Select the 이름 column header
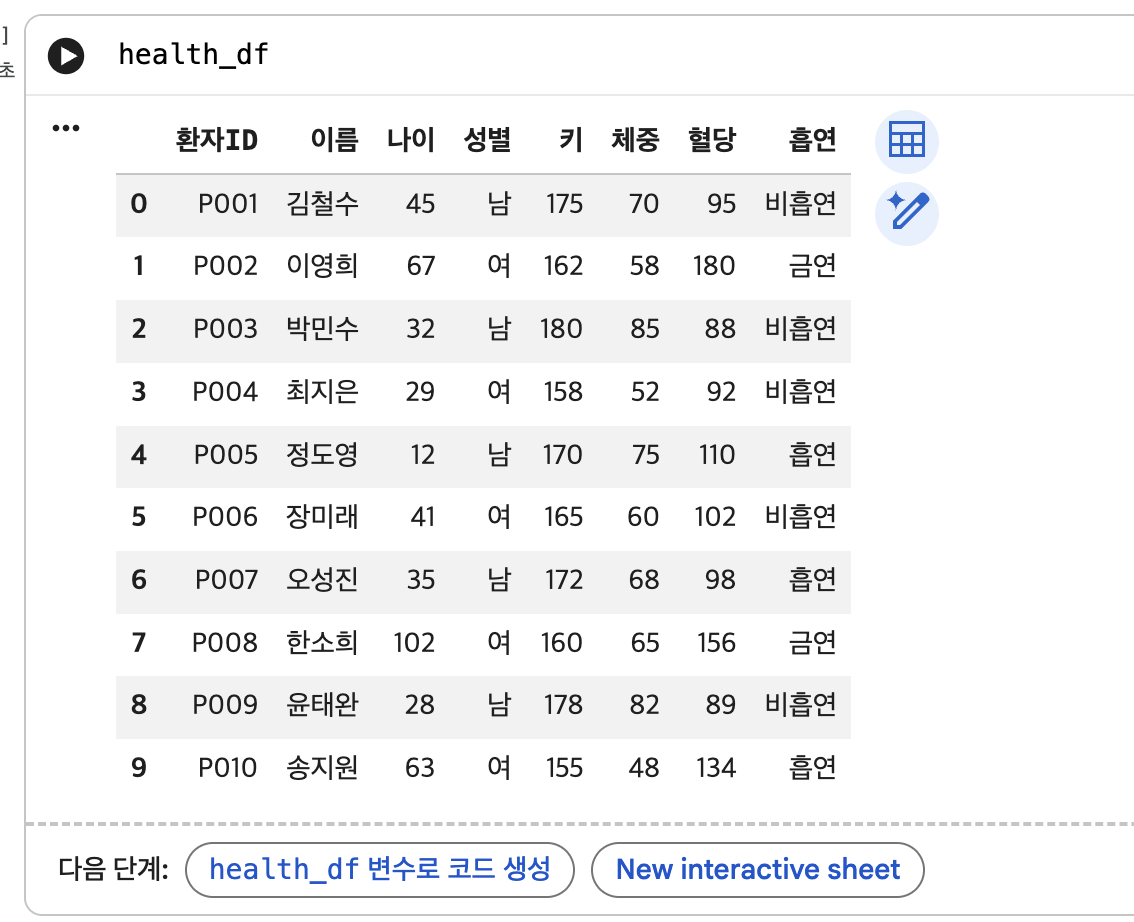 pos(334,140)
